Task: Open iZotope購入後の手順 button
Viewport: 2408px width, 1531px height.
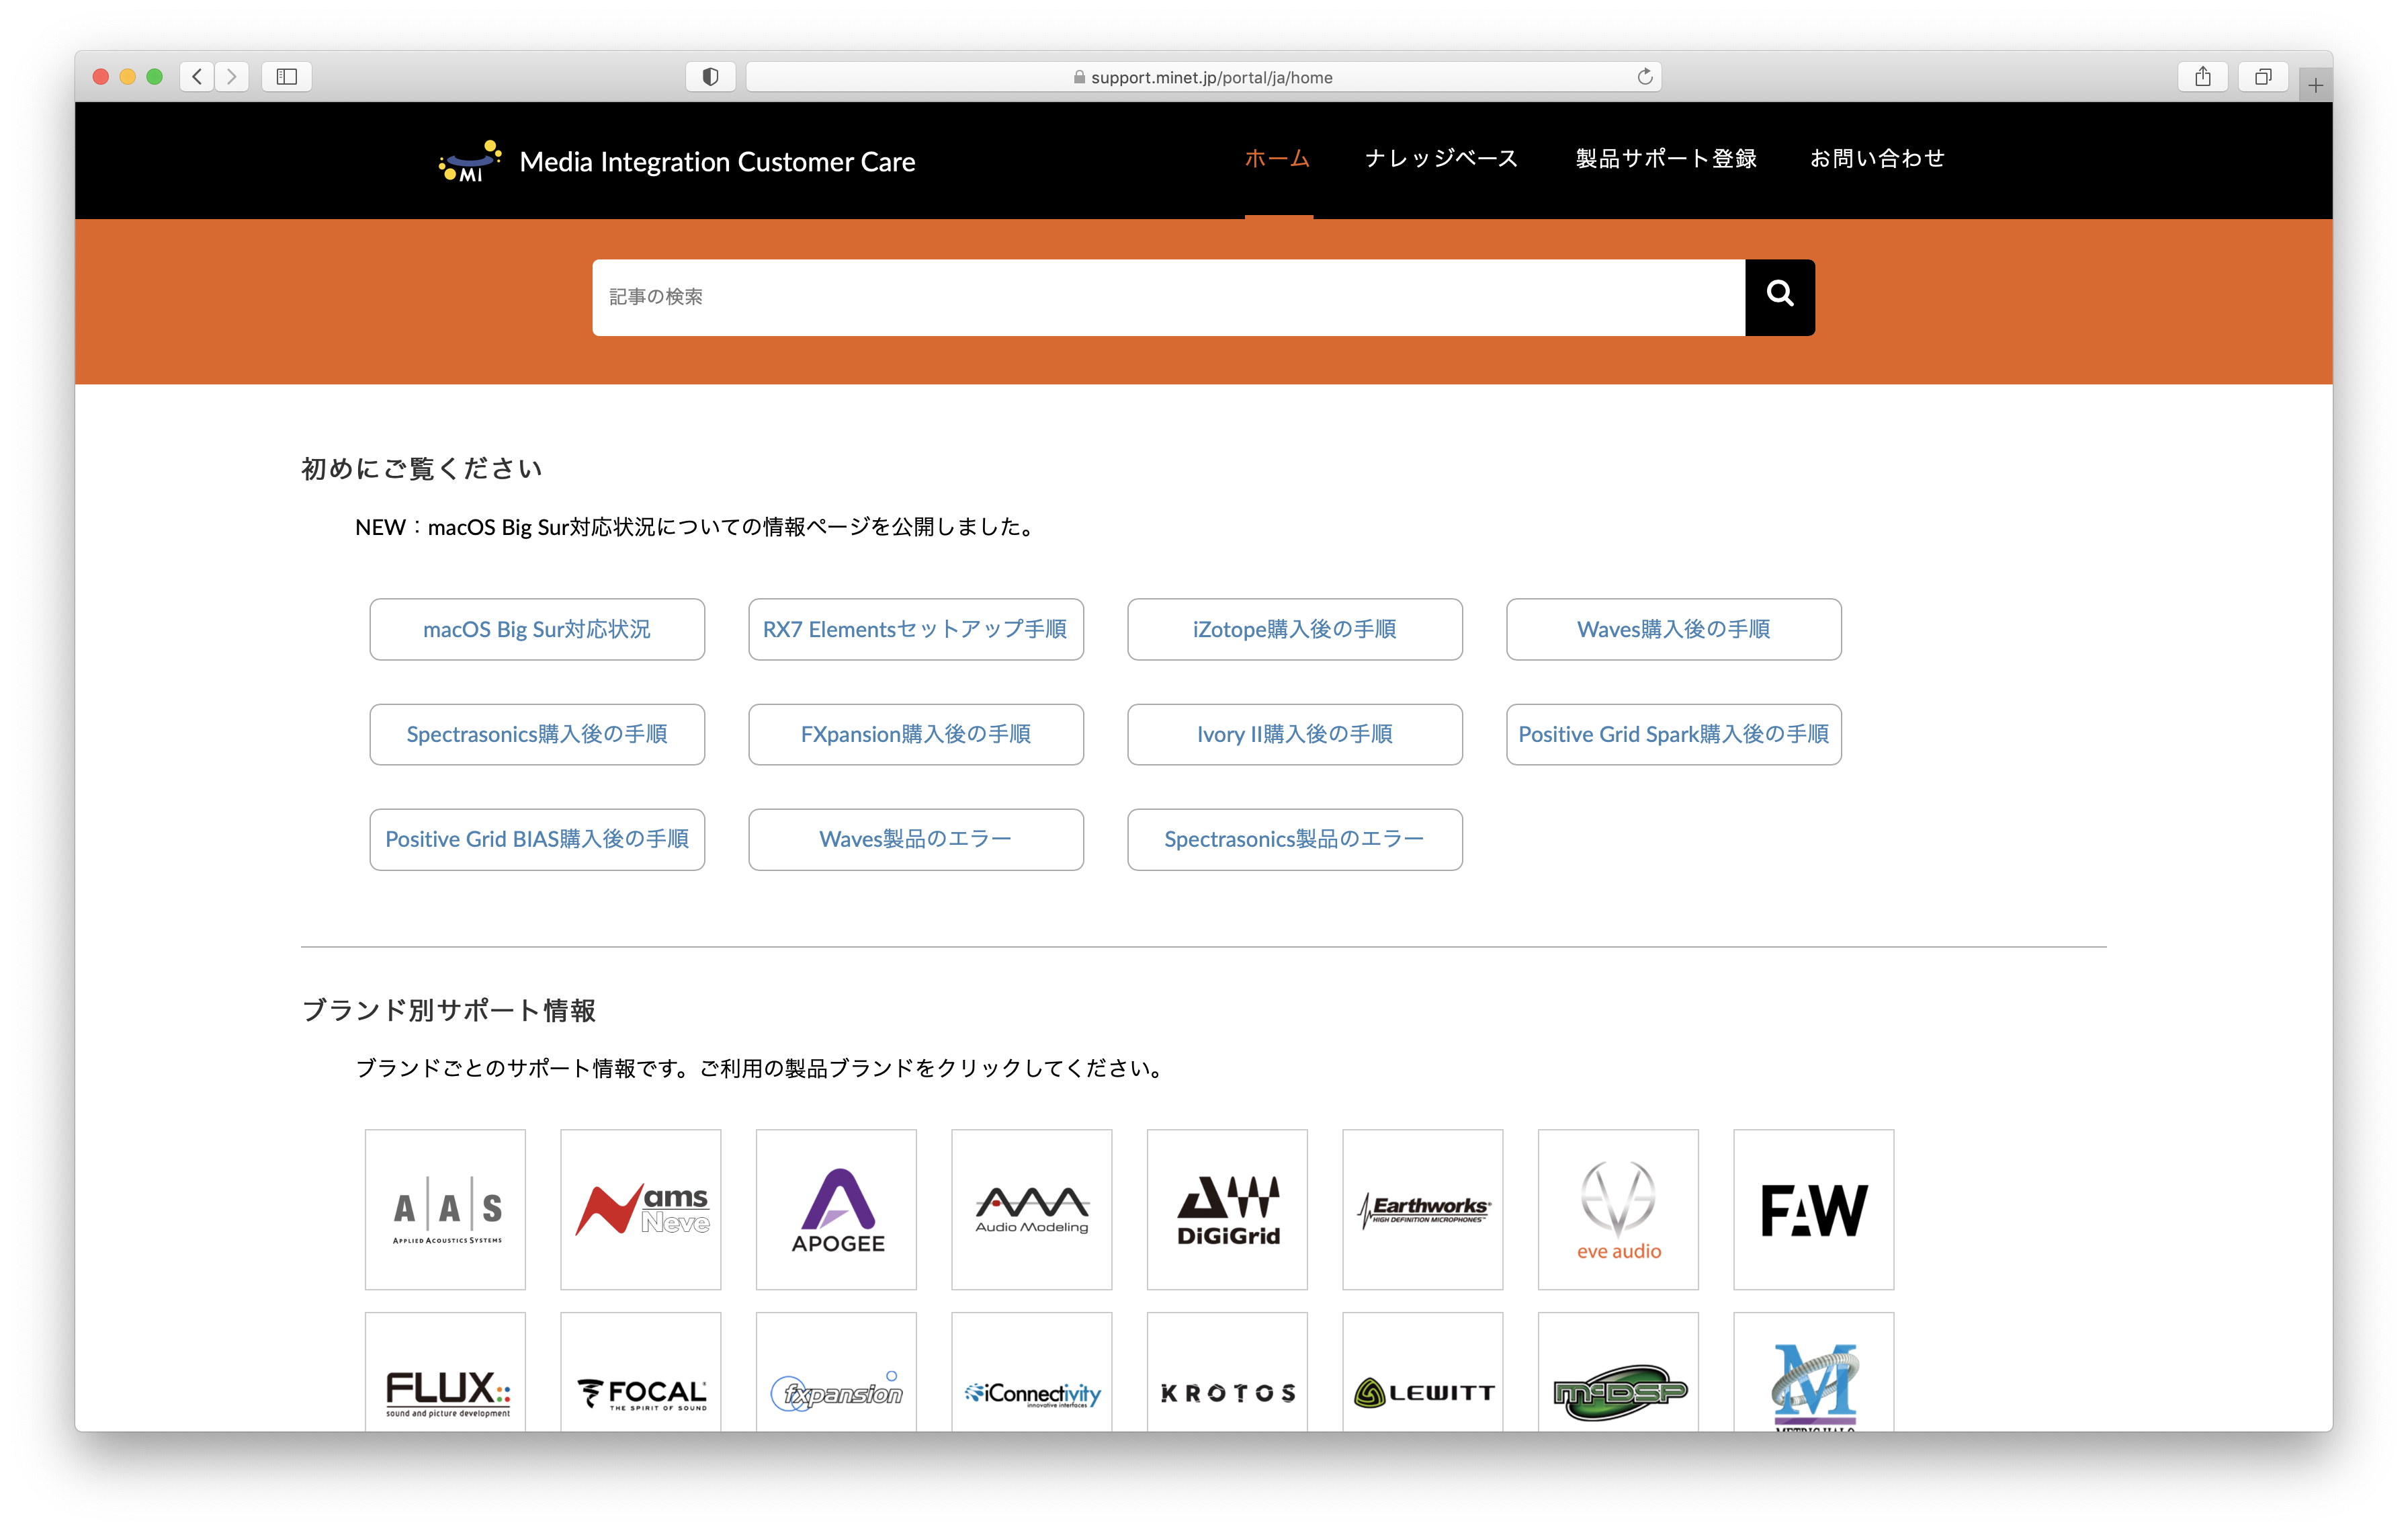Action: (1294, 629)
